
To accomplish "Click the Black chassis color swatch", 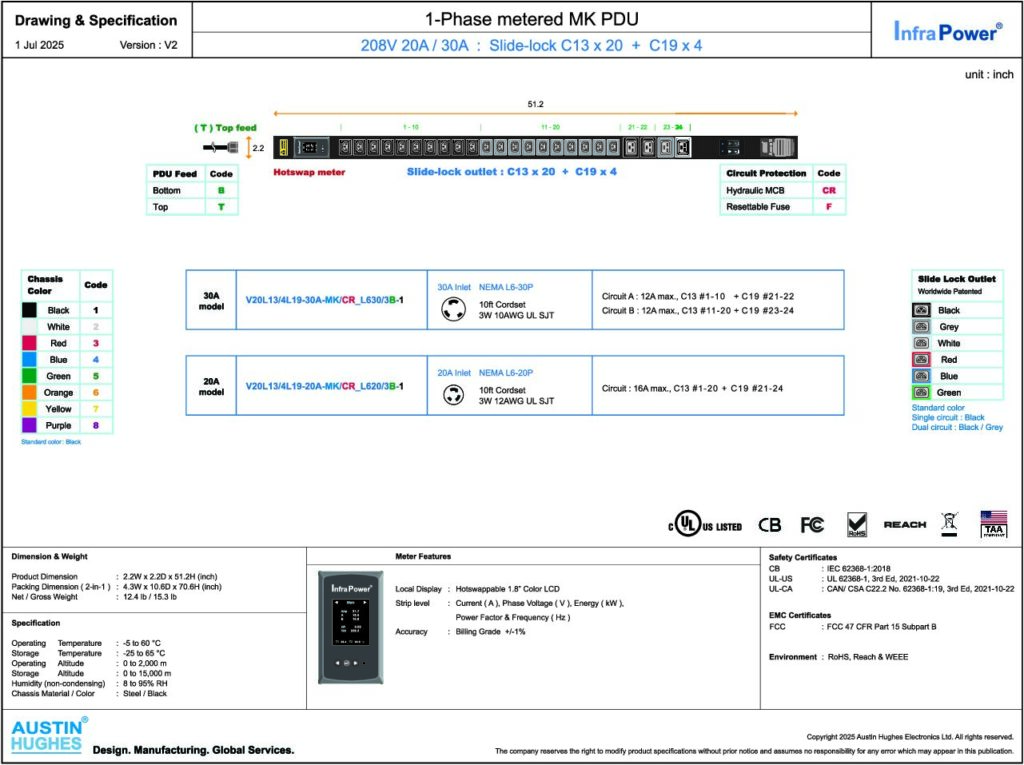I will pyautogui.click(x=29, y=310).
